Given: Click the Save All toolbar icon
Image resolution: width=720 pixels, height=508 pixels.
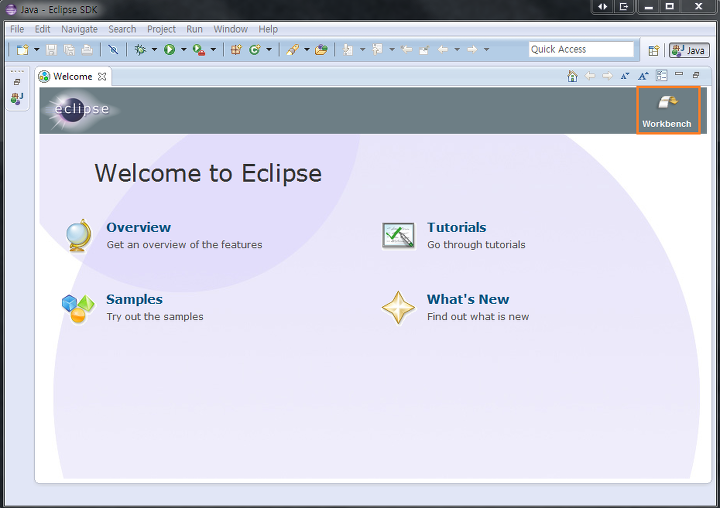Looking at the screenshot, I should [69, 50].
